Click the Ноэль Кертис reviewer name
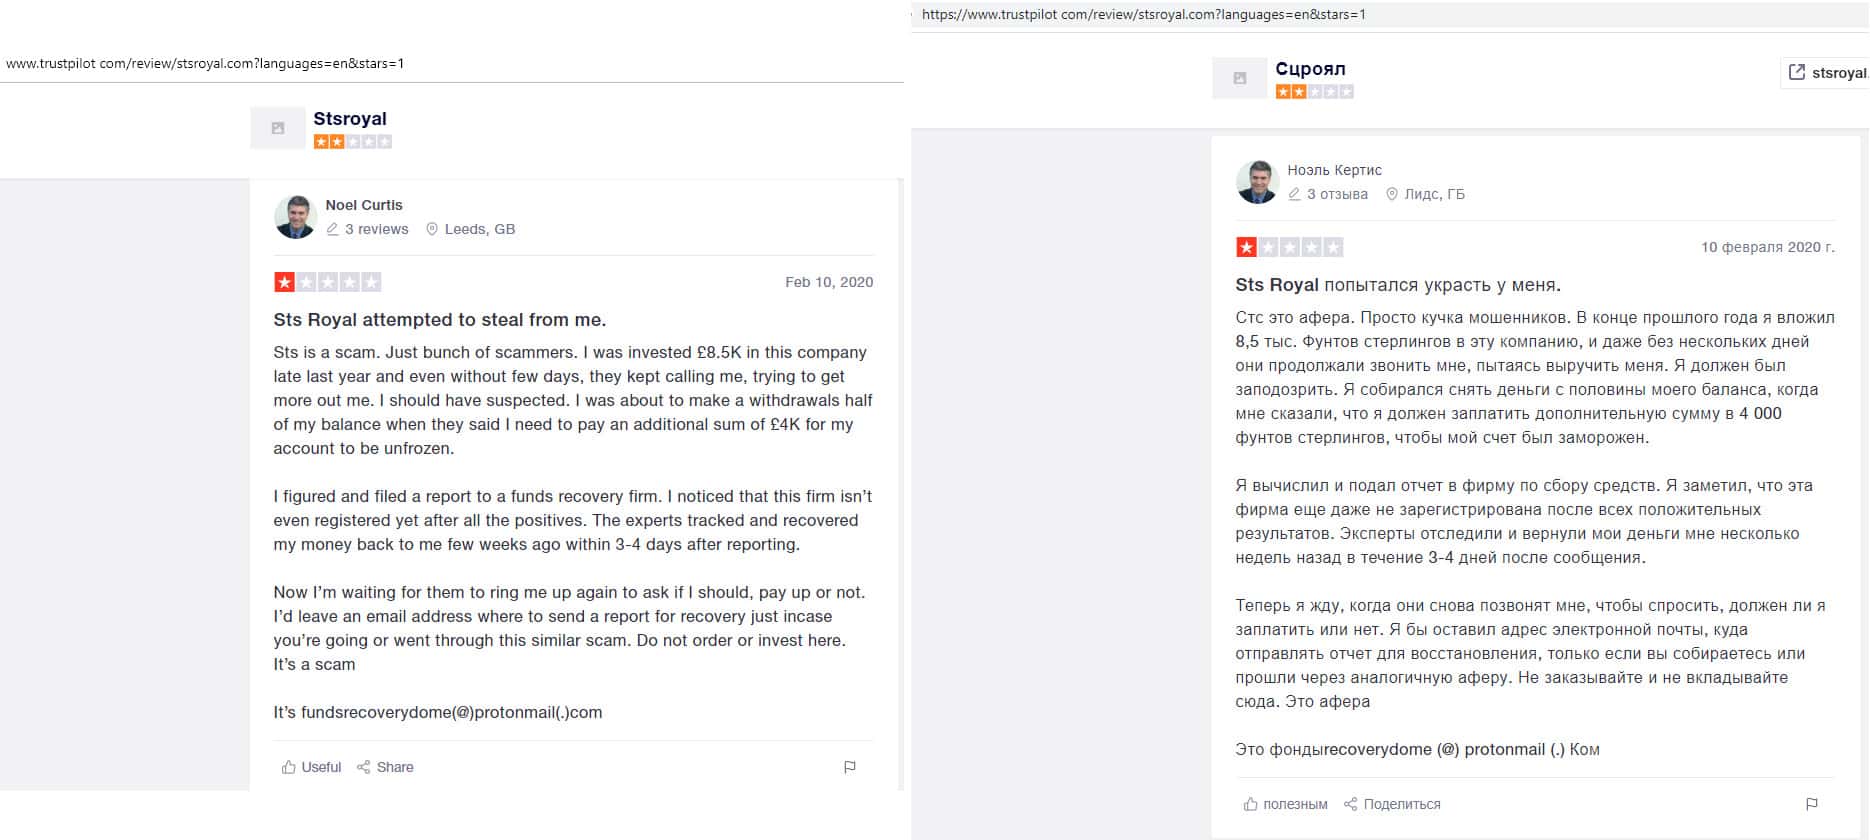 [1334, 170]
